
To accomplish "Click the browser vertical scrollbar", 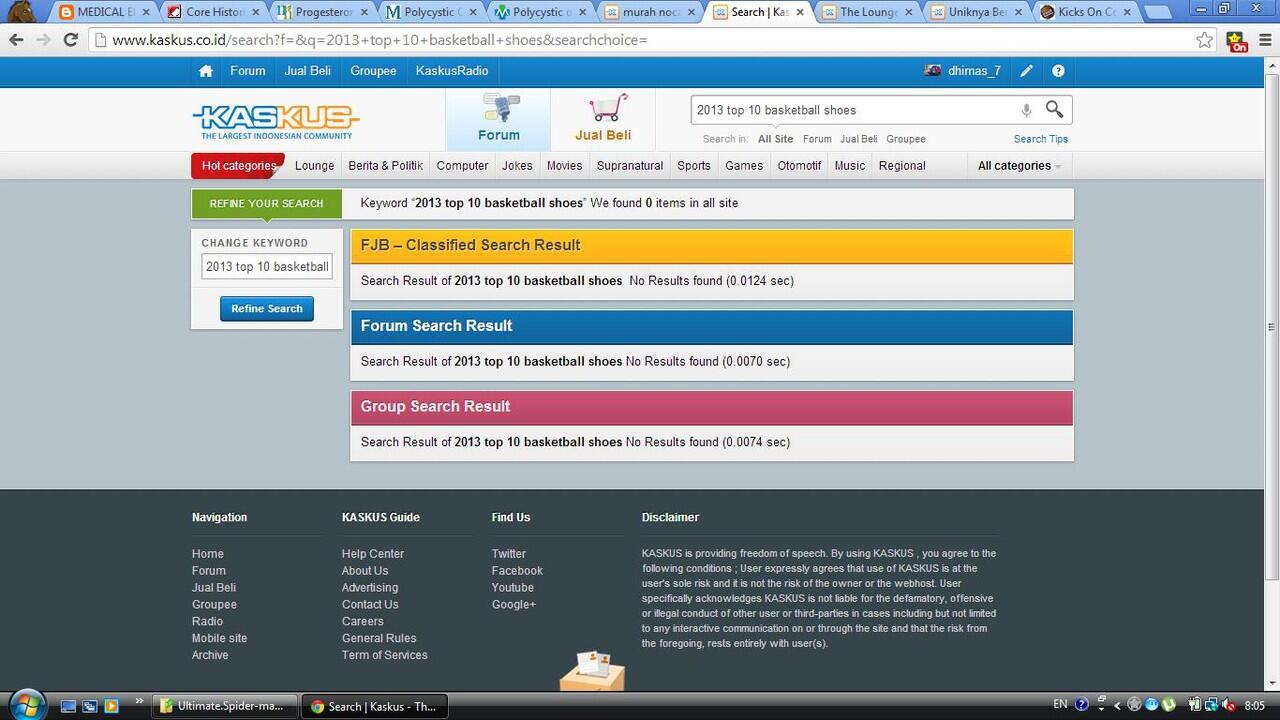I will (1272, 327).
